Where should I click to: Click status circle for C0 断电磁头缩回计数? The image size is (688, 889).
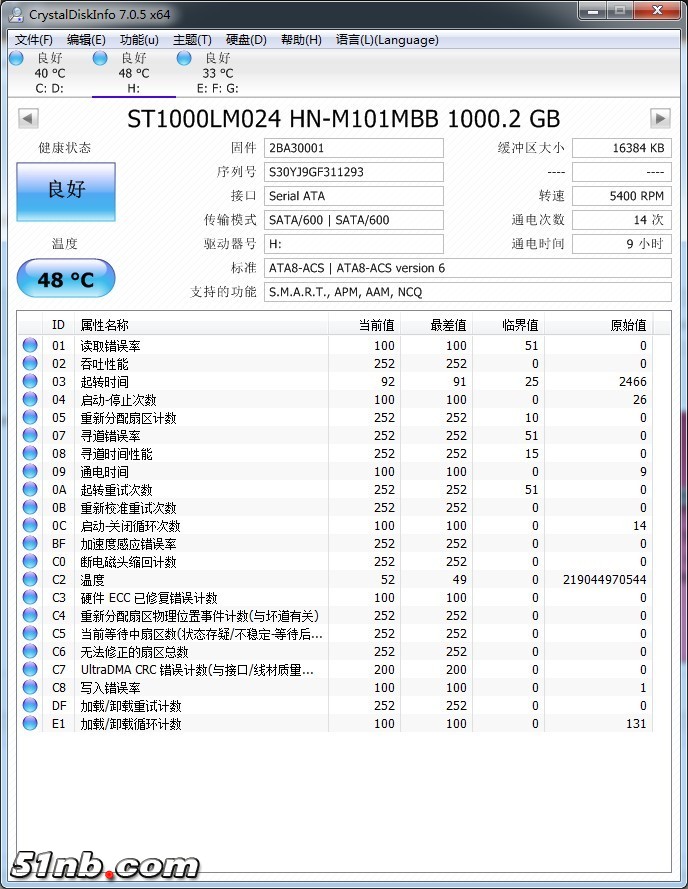[30, 561]
